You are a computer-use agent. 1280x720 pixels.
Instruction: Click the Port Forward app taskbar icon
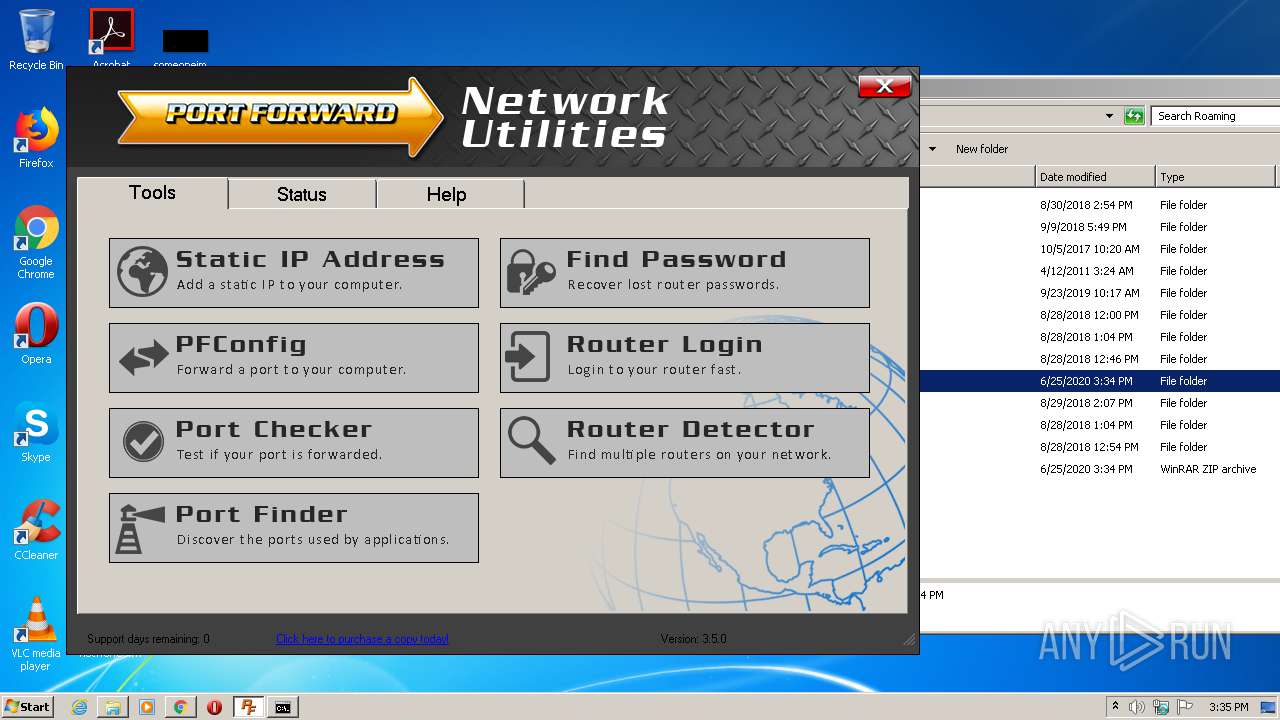pos(248,707)
